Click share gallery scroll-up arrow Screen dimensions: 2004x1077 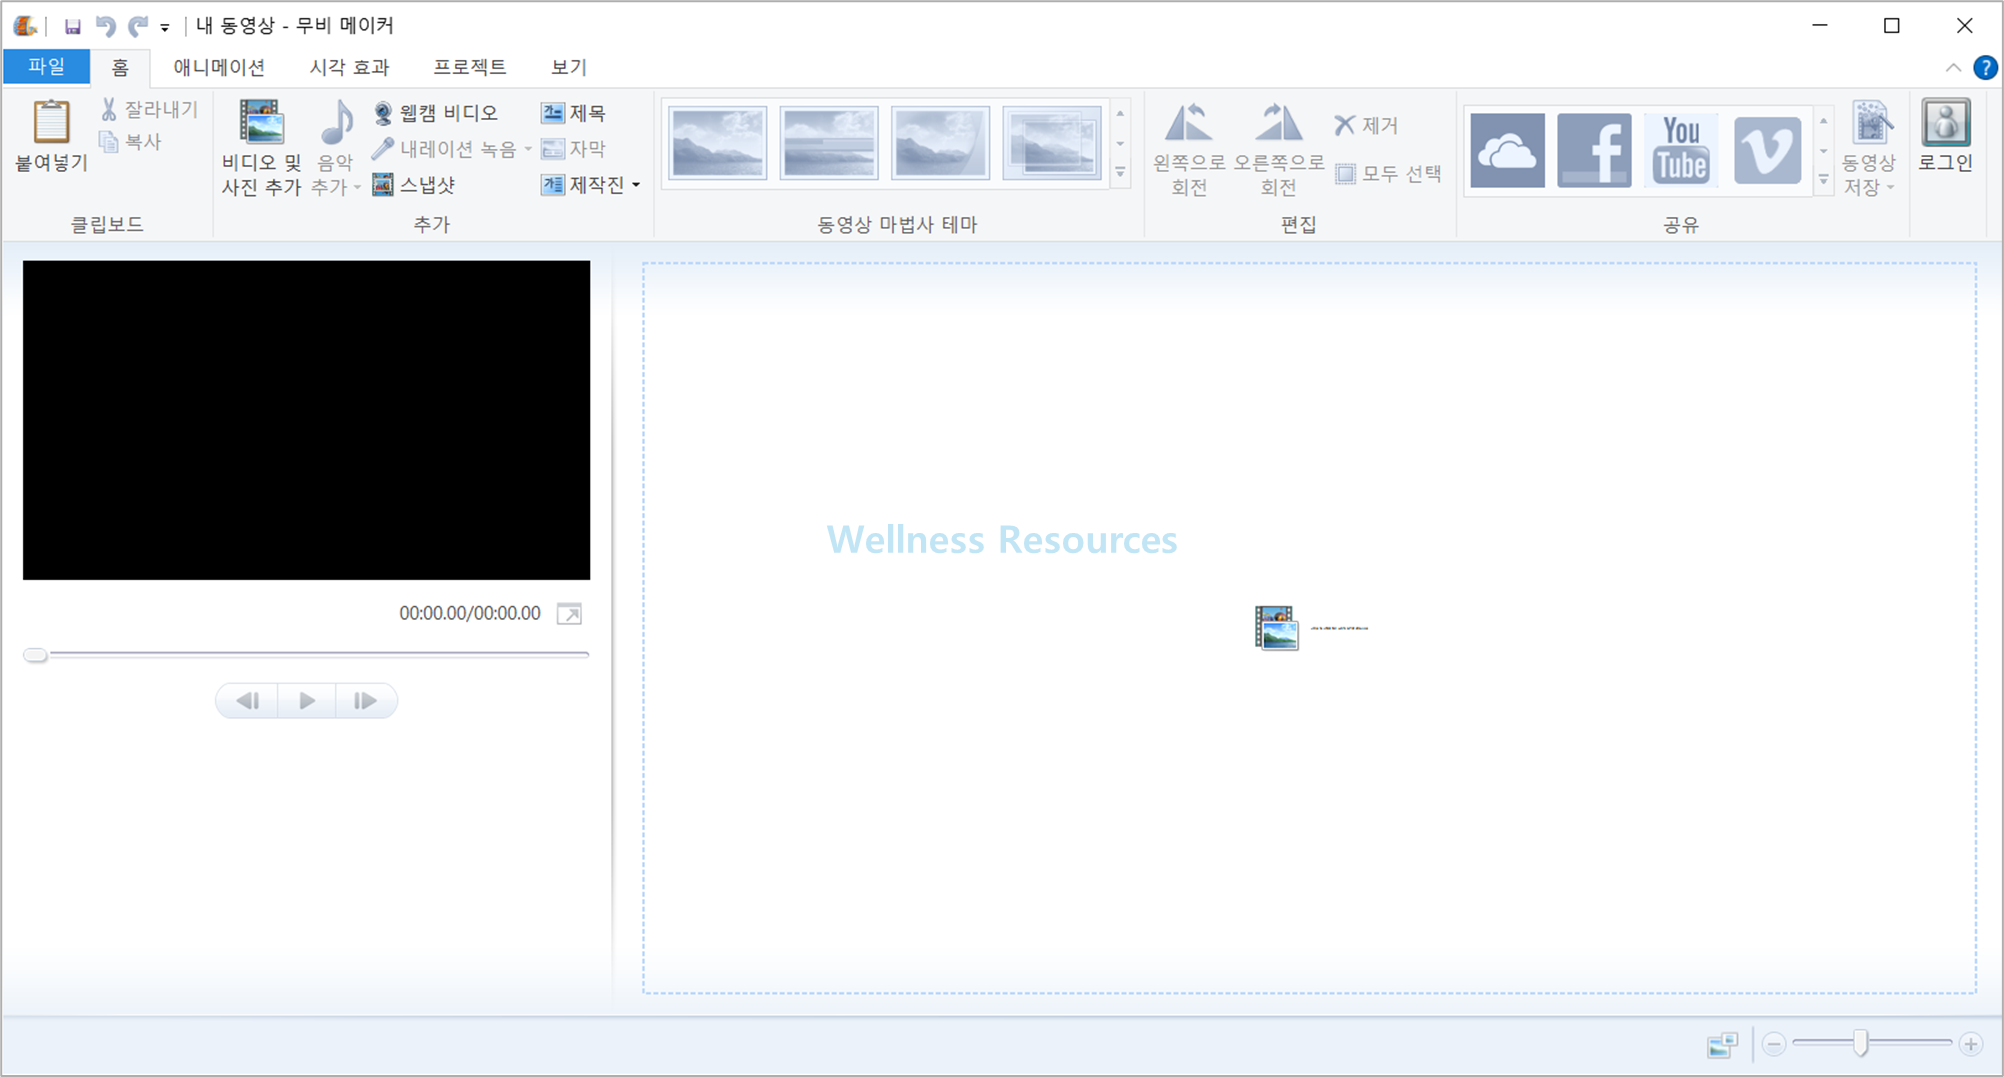coord(1823,121)
